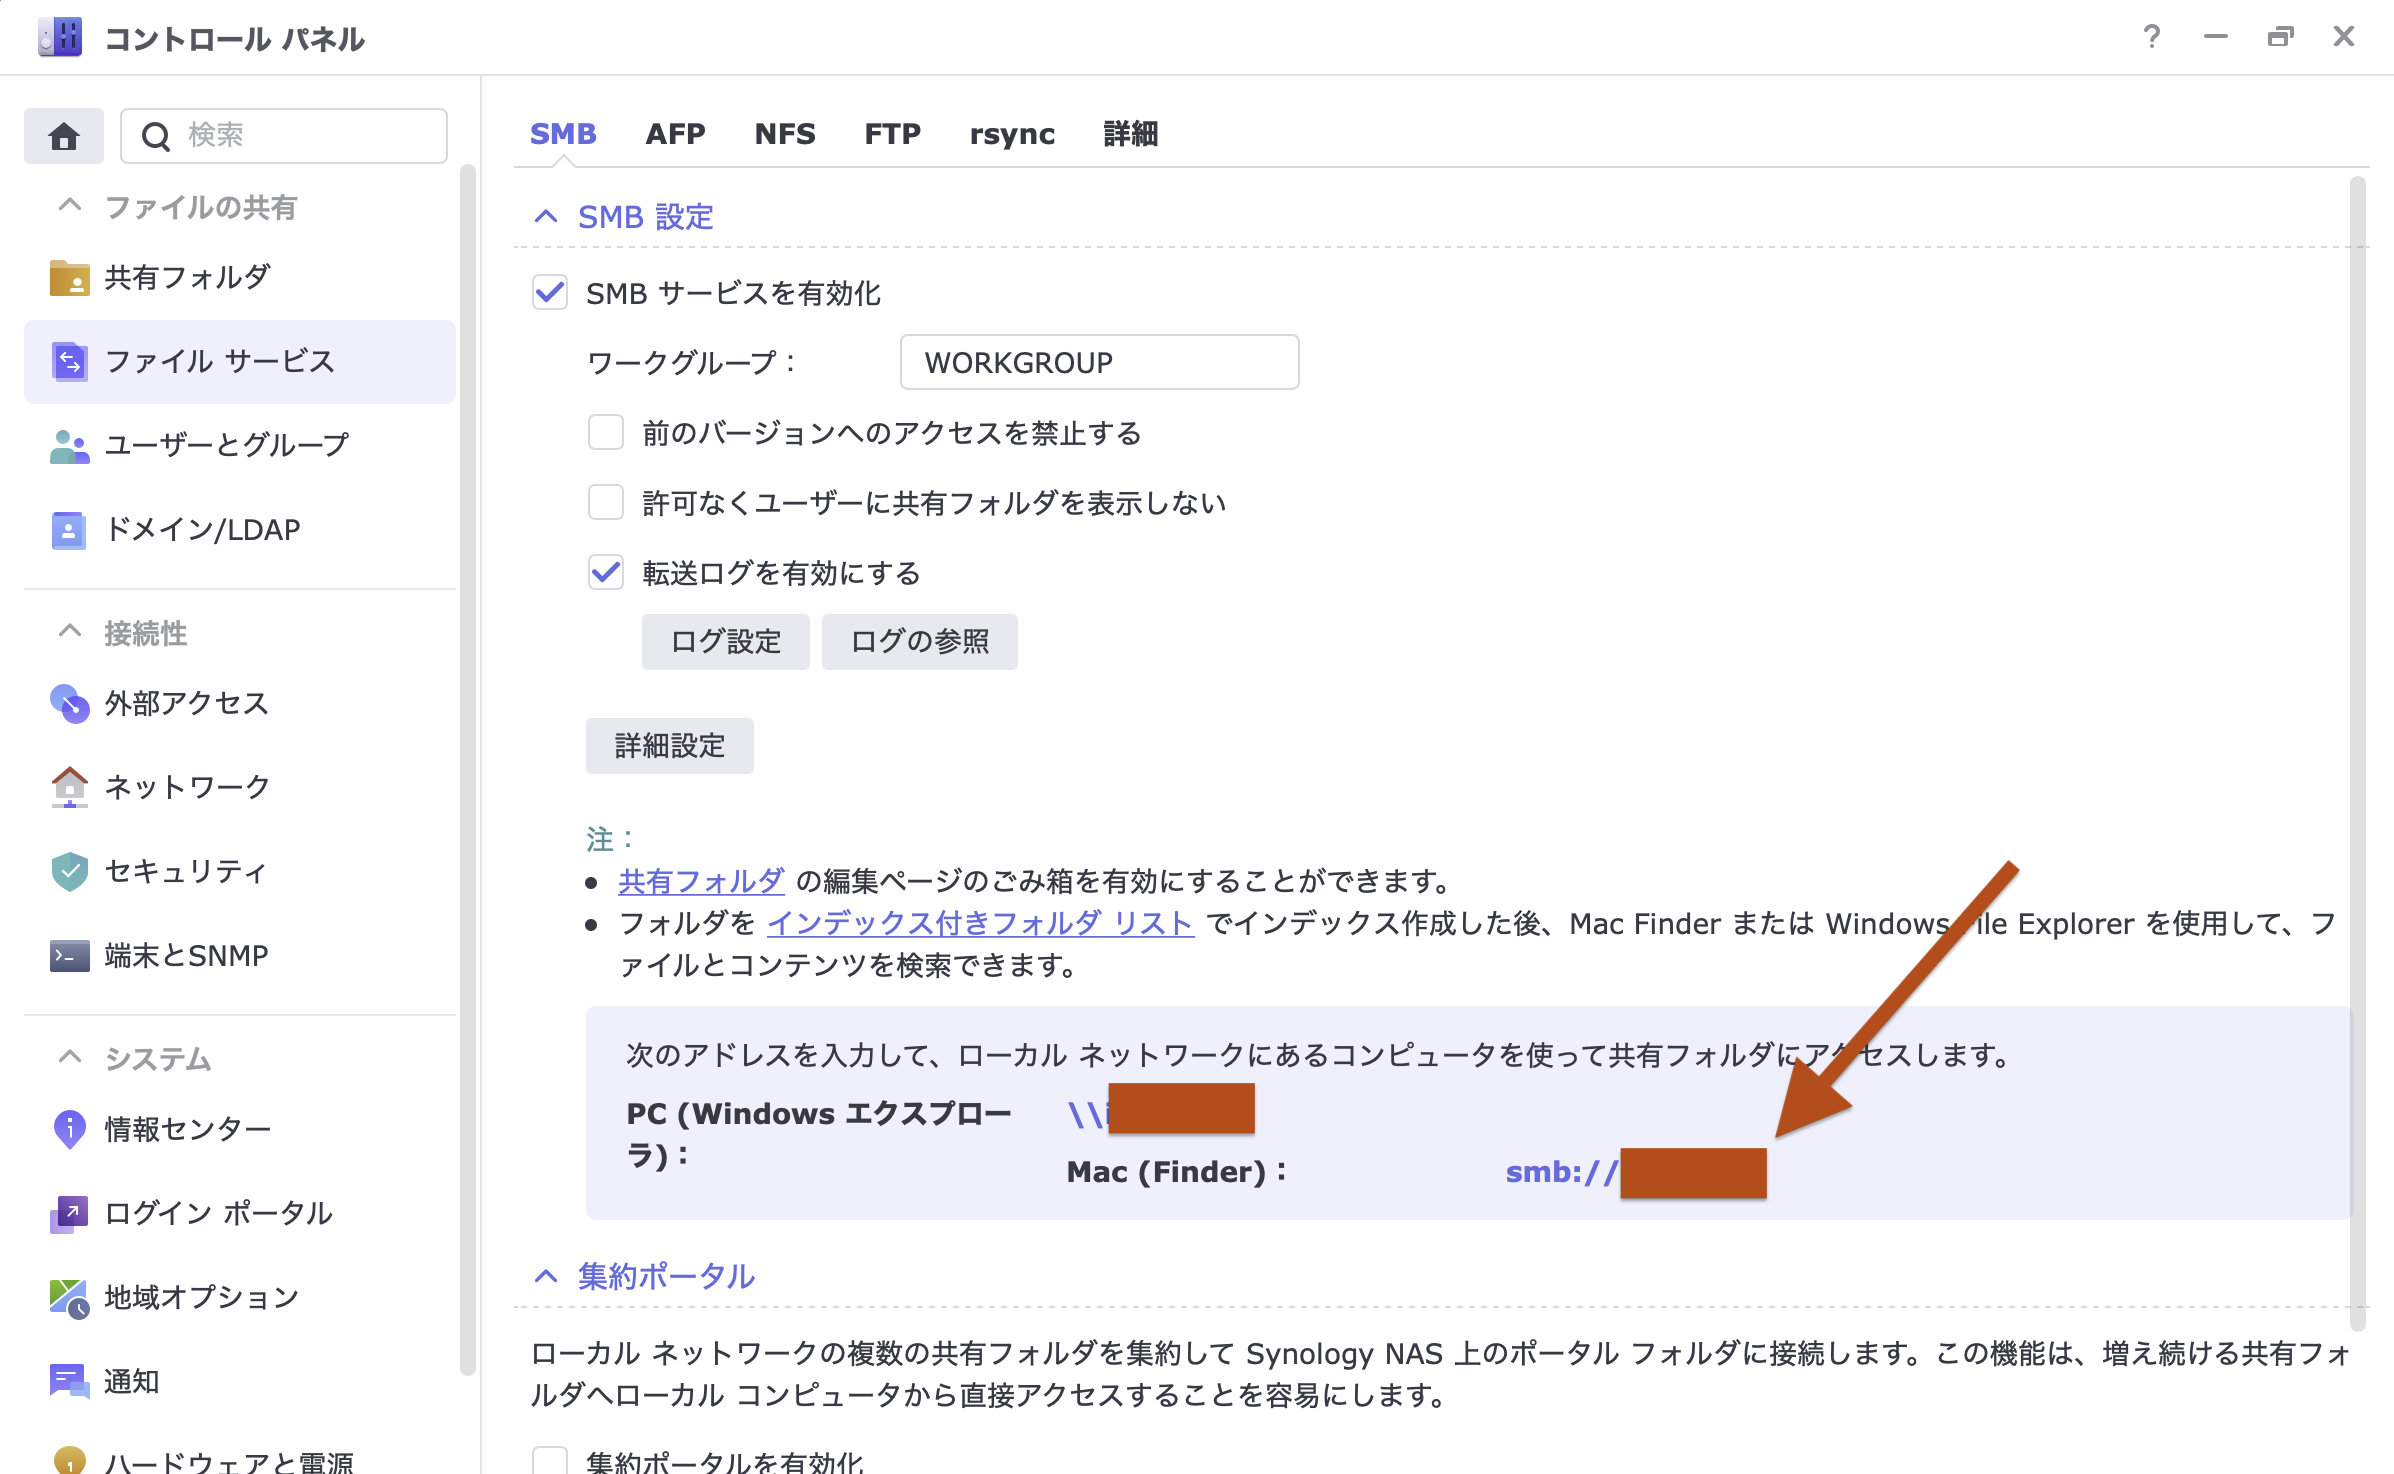Click the ログ設定 button
Screen dimensions: 2394x1474
(x=725, y=642)
